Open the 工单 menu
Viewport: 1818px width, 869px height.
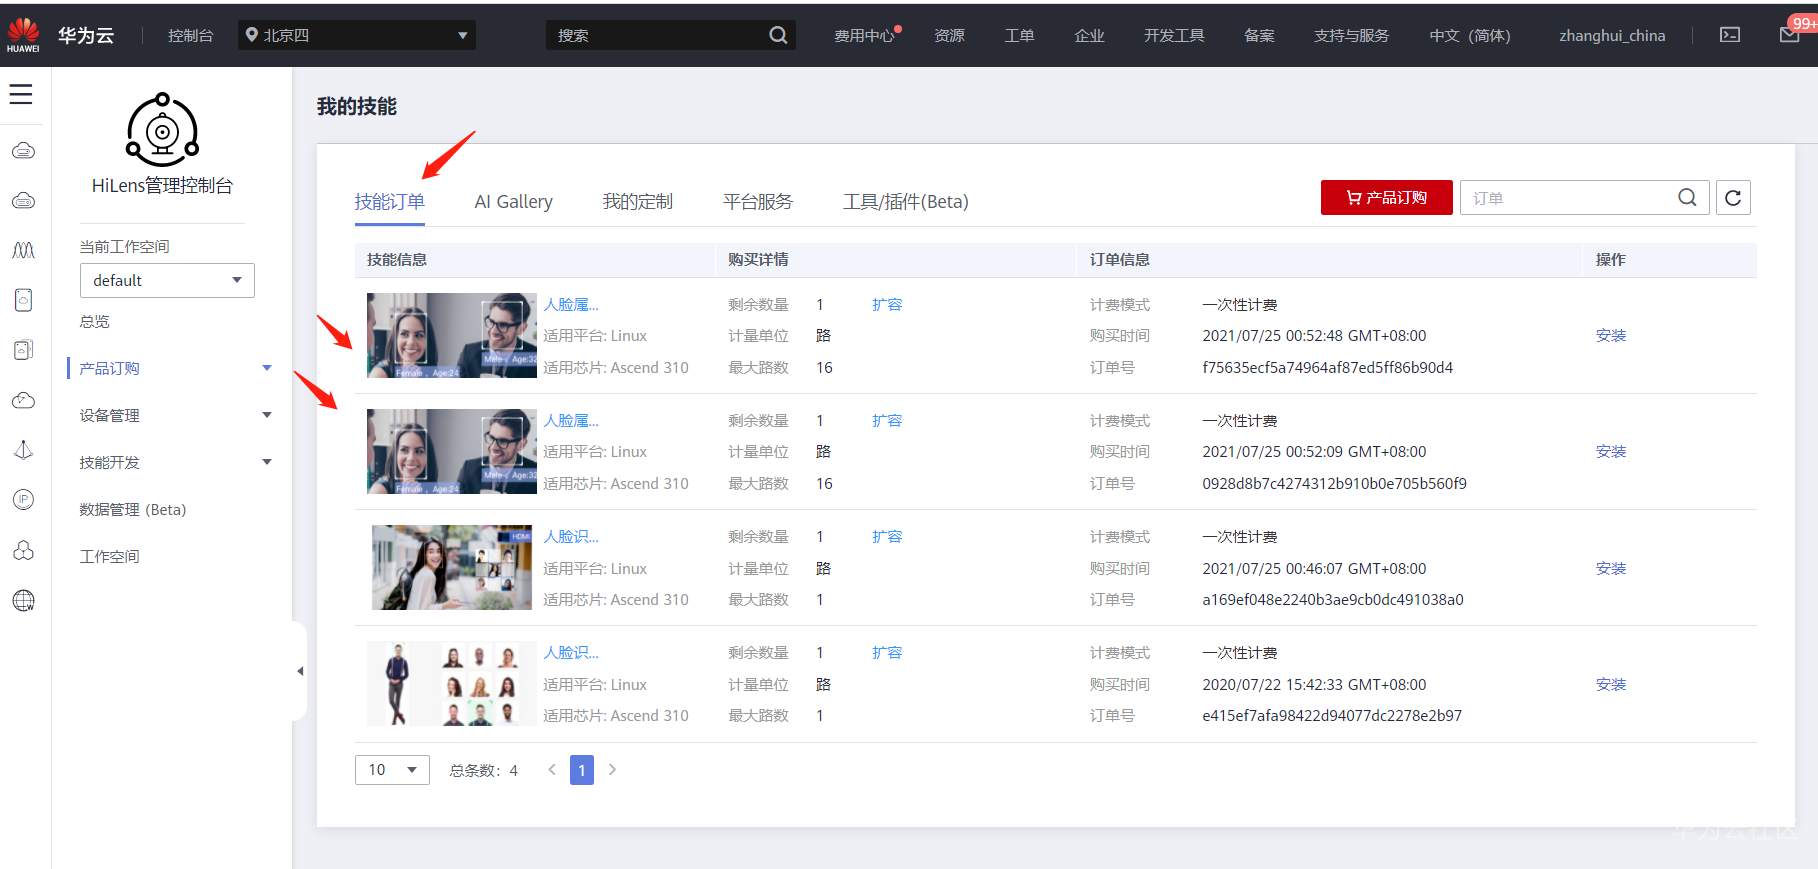[x=1019, y=35]
